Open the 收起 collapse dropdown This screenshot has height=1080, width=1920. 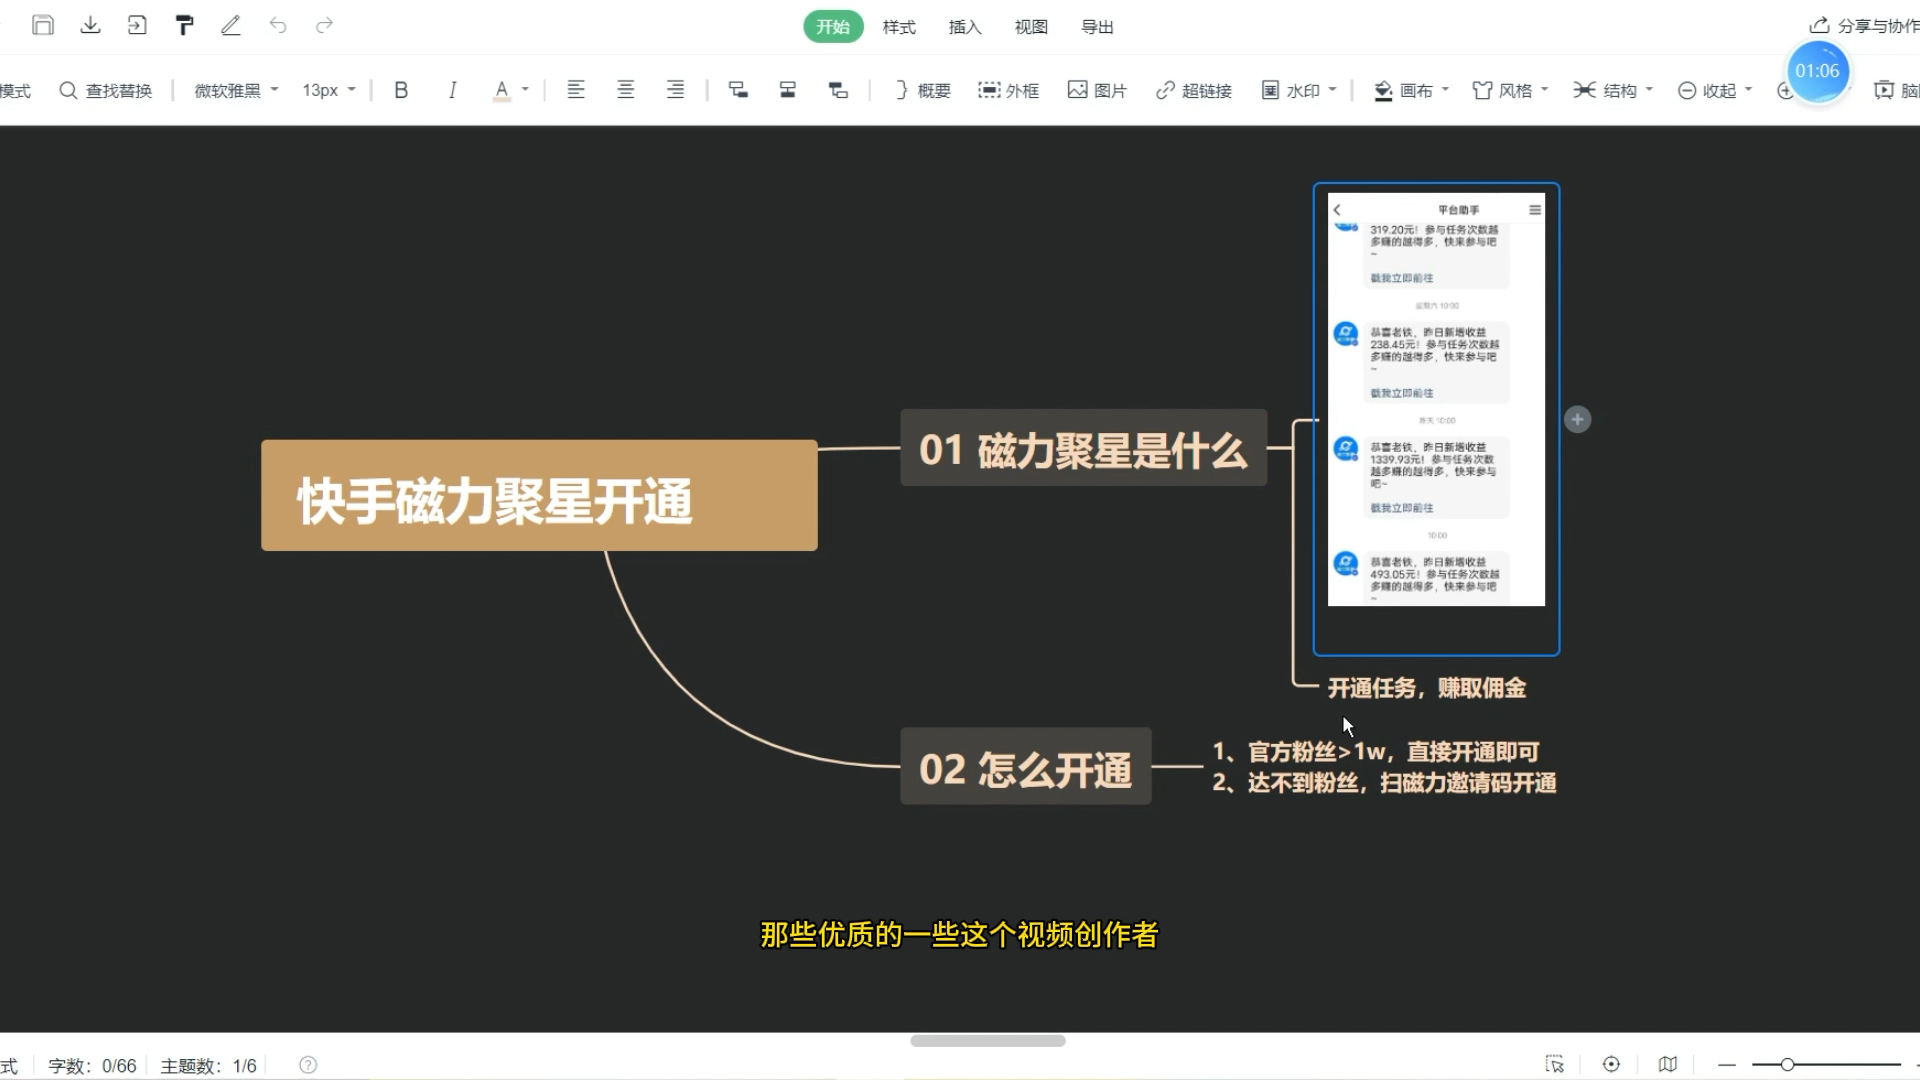[x=1715, y=90]
